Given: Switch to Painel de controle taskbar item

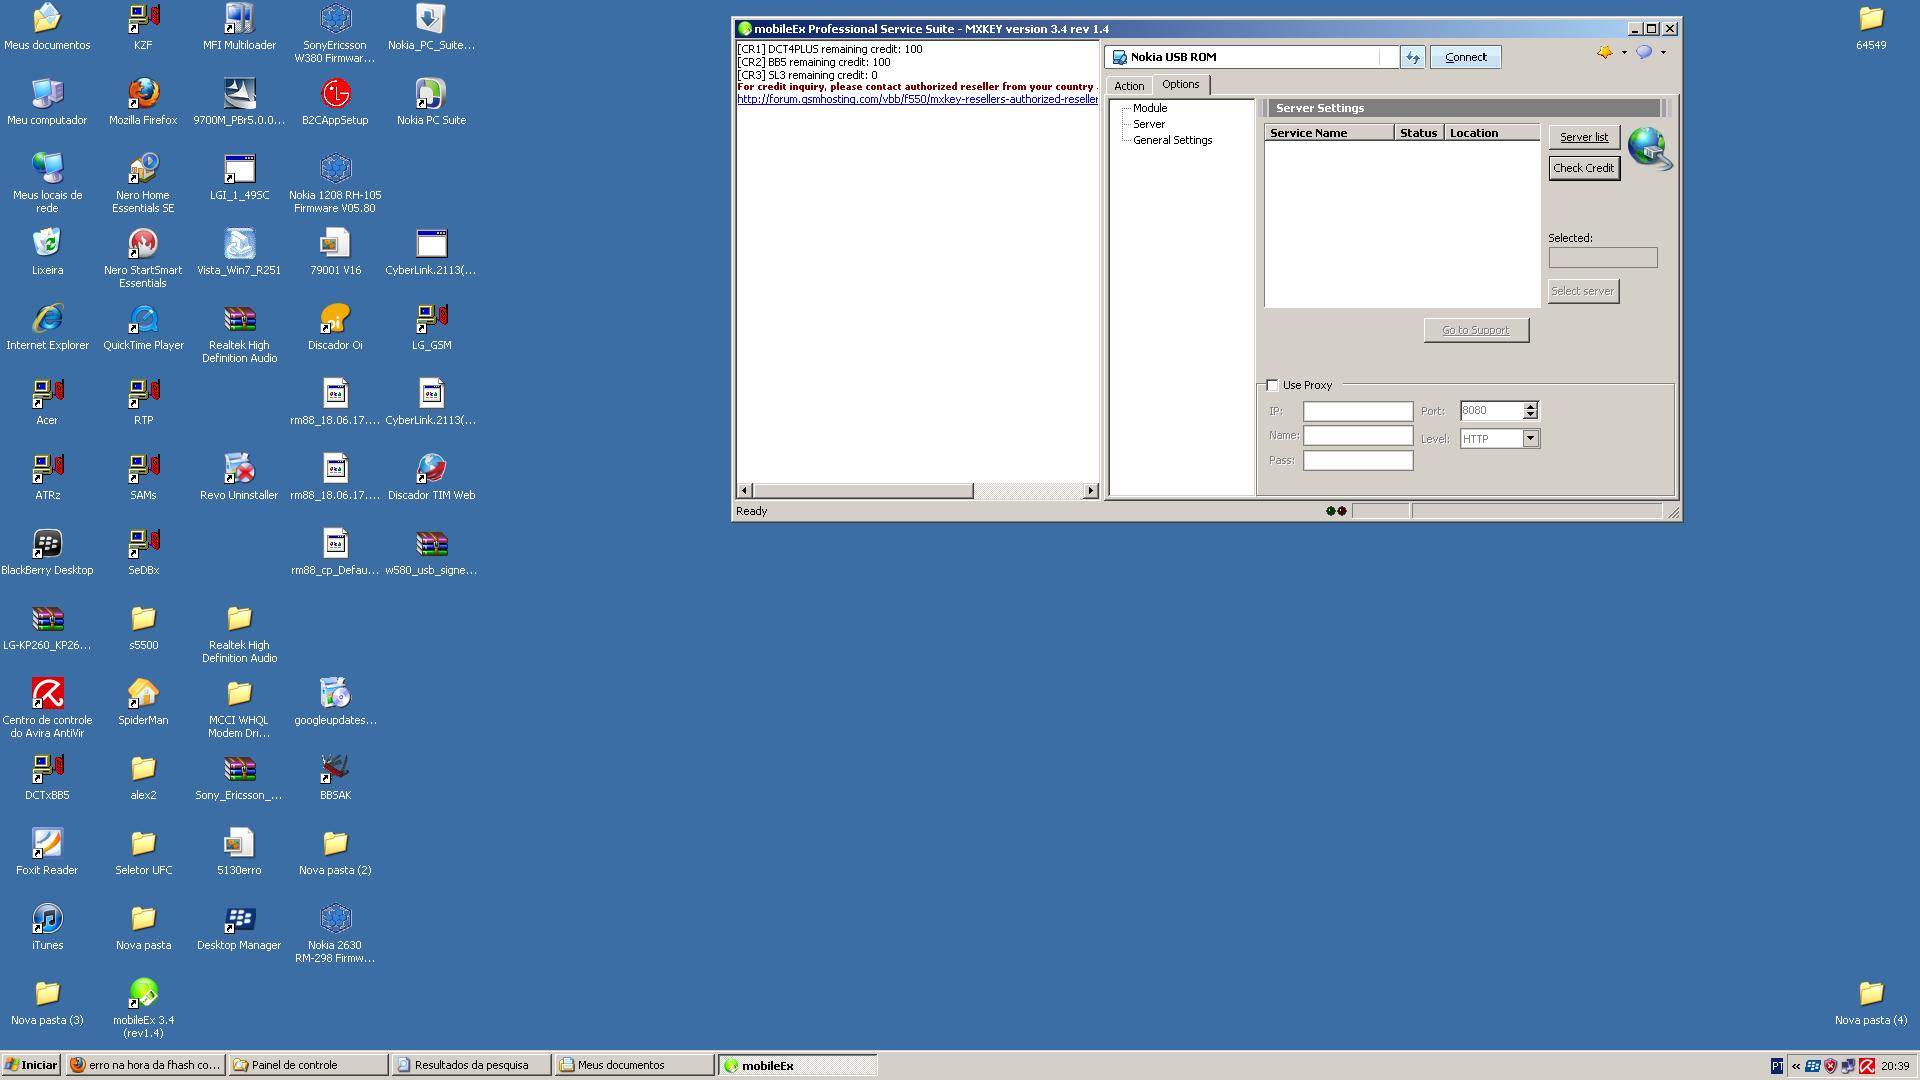Looking at the screenshot, I should point(308,1065).
